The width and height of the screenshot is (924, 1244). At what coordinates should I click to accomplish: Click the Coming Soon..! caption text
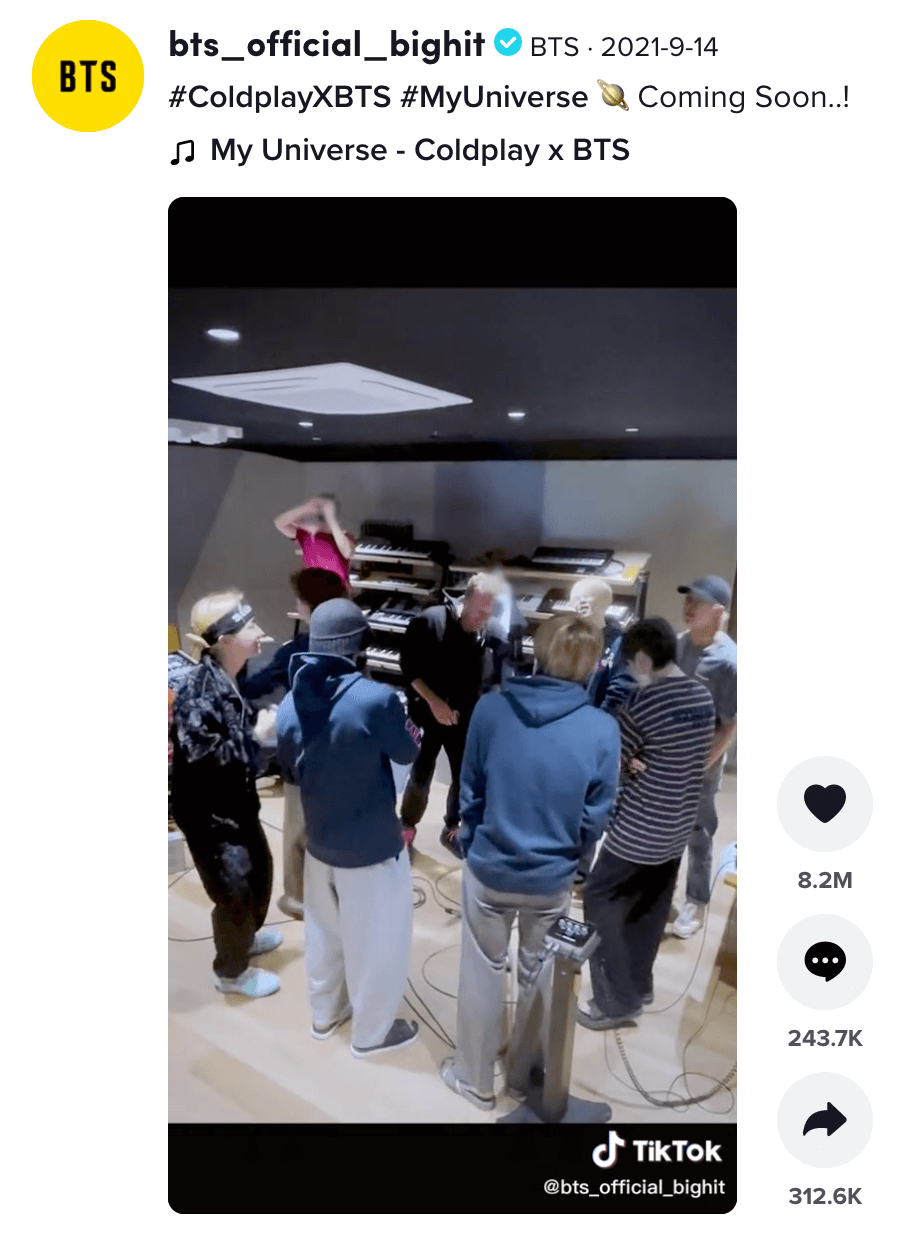tap(744, 97)
